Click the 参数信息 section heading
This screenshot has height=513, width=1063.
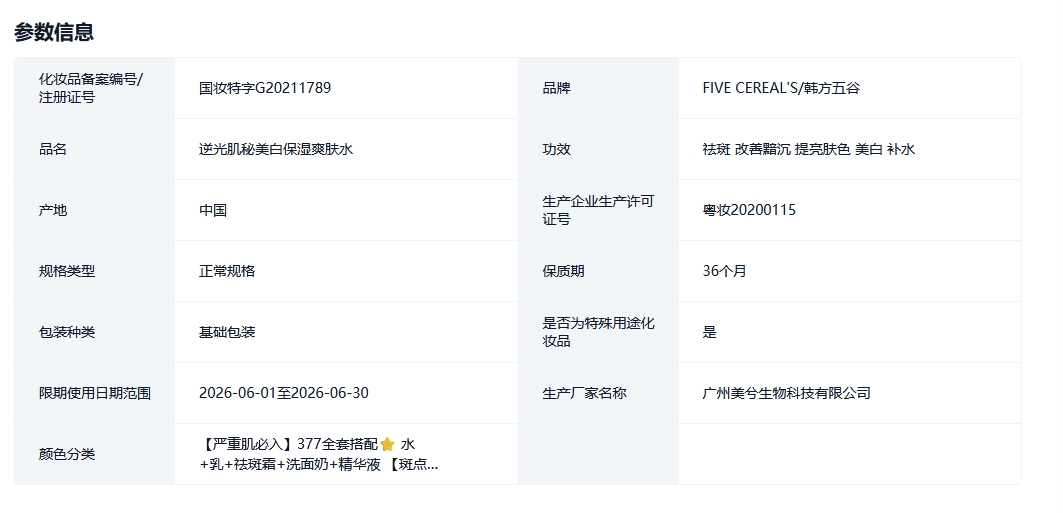(54, 32)
